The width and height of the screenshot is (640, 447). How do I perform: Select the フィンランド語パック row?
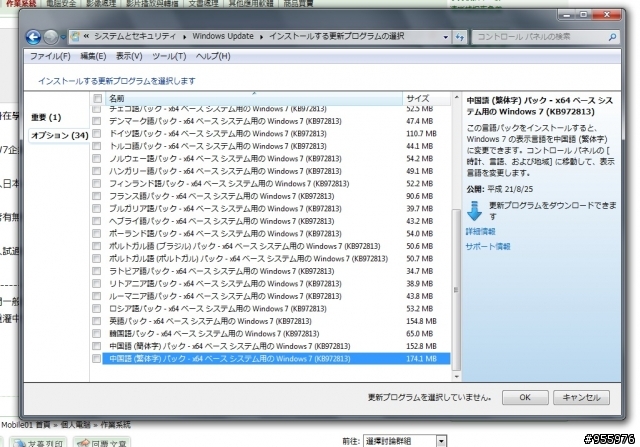(x=276, y=184)
